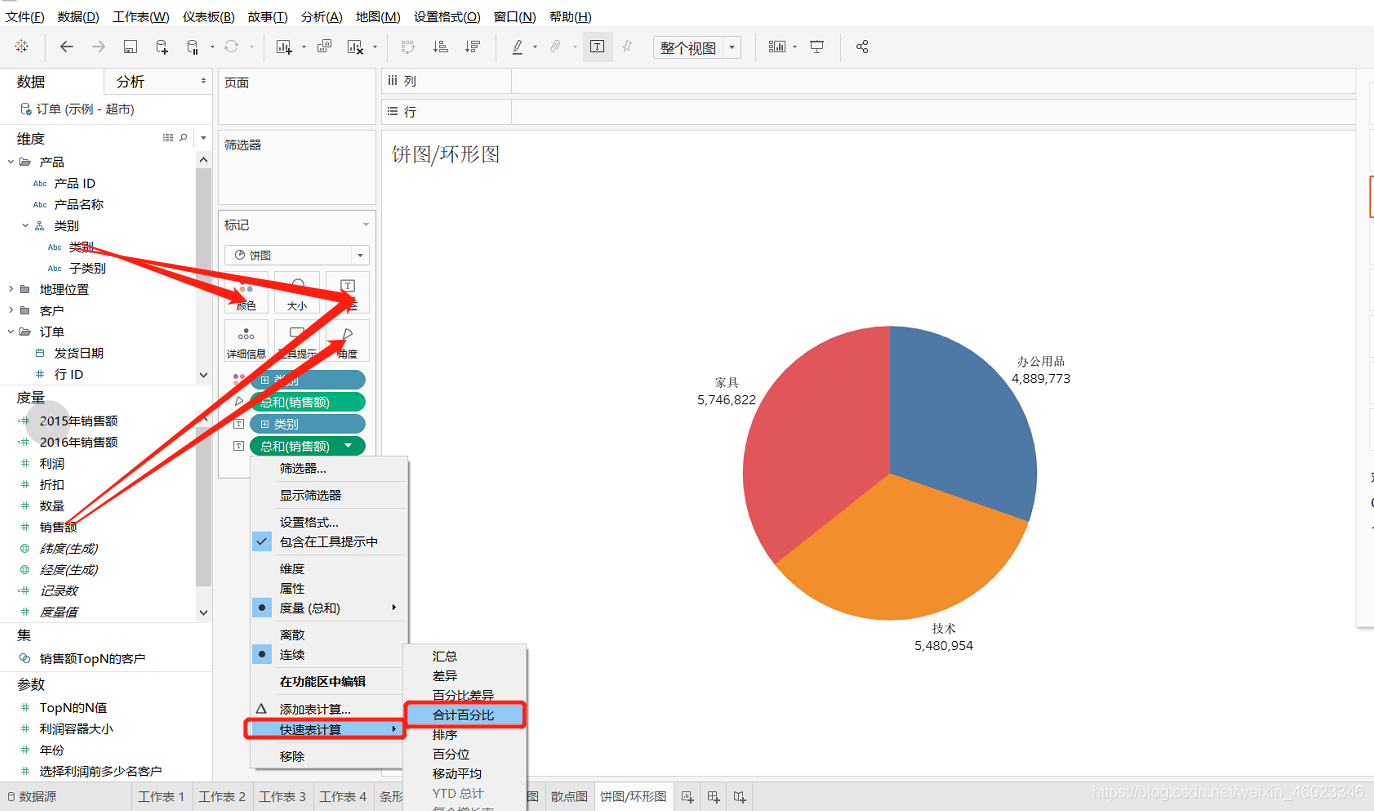The image size is (1374, 811).
Task: Collapse the 产品 folder in dimensions
Action: pos(11,162)
